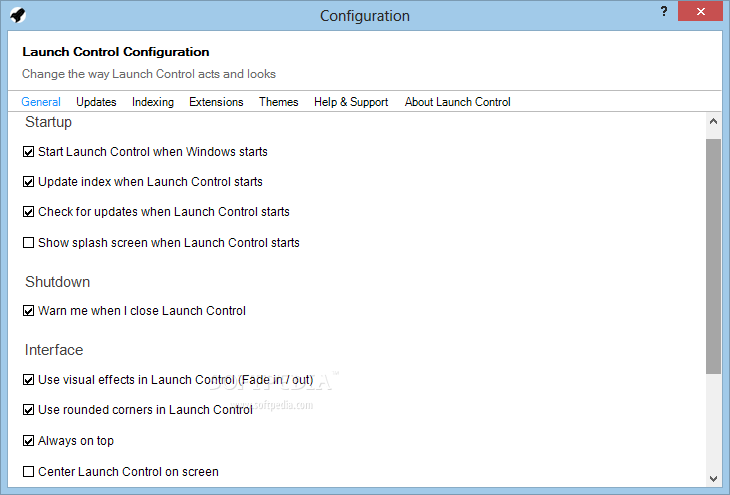Switch to the Updates tab
The height and width of the screenshot is (495, 730).
click(x=96, y=102)
